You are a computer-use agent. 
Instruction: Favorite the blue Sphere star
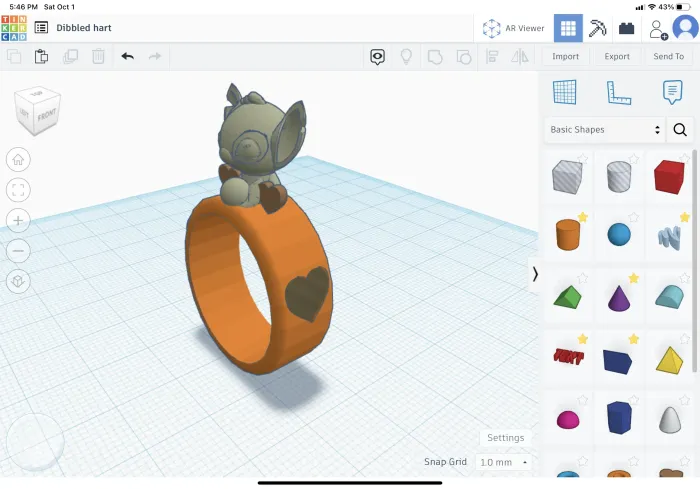point(633,217)
